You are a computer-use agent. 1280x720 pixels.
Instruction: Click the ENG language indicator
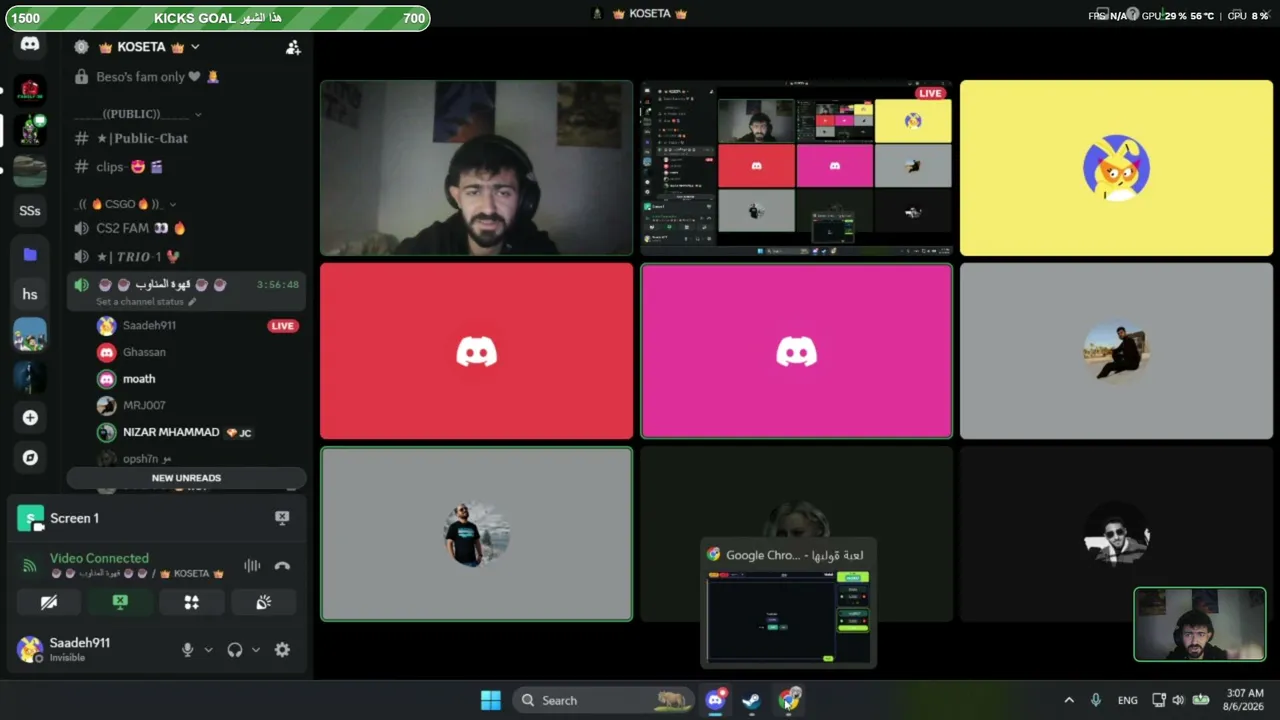tap(1128, 700)
